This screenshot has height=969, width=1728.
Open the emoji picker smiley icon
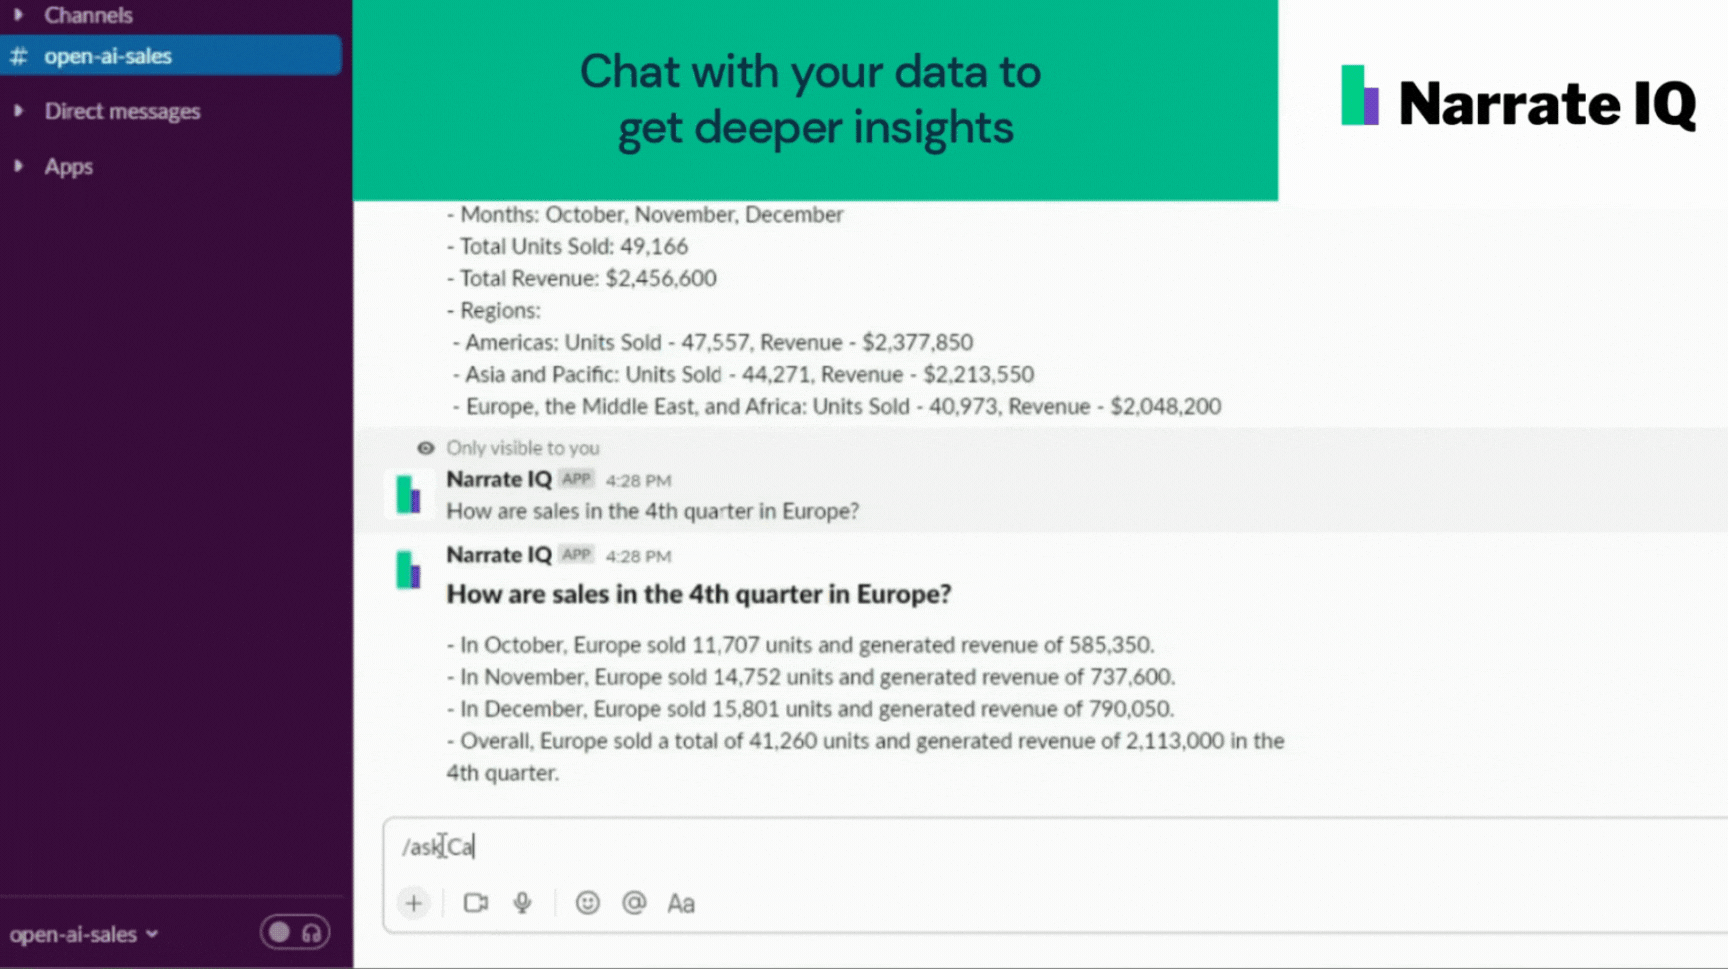(587, 903)
